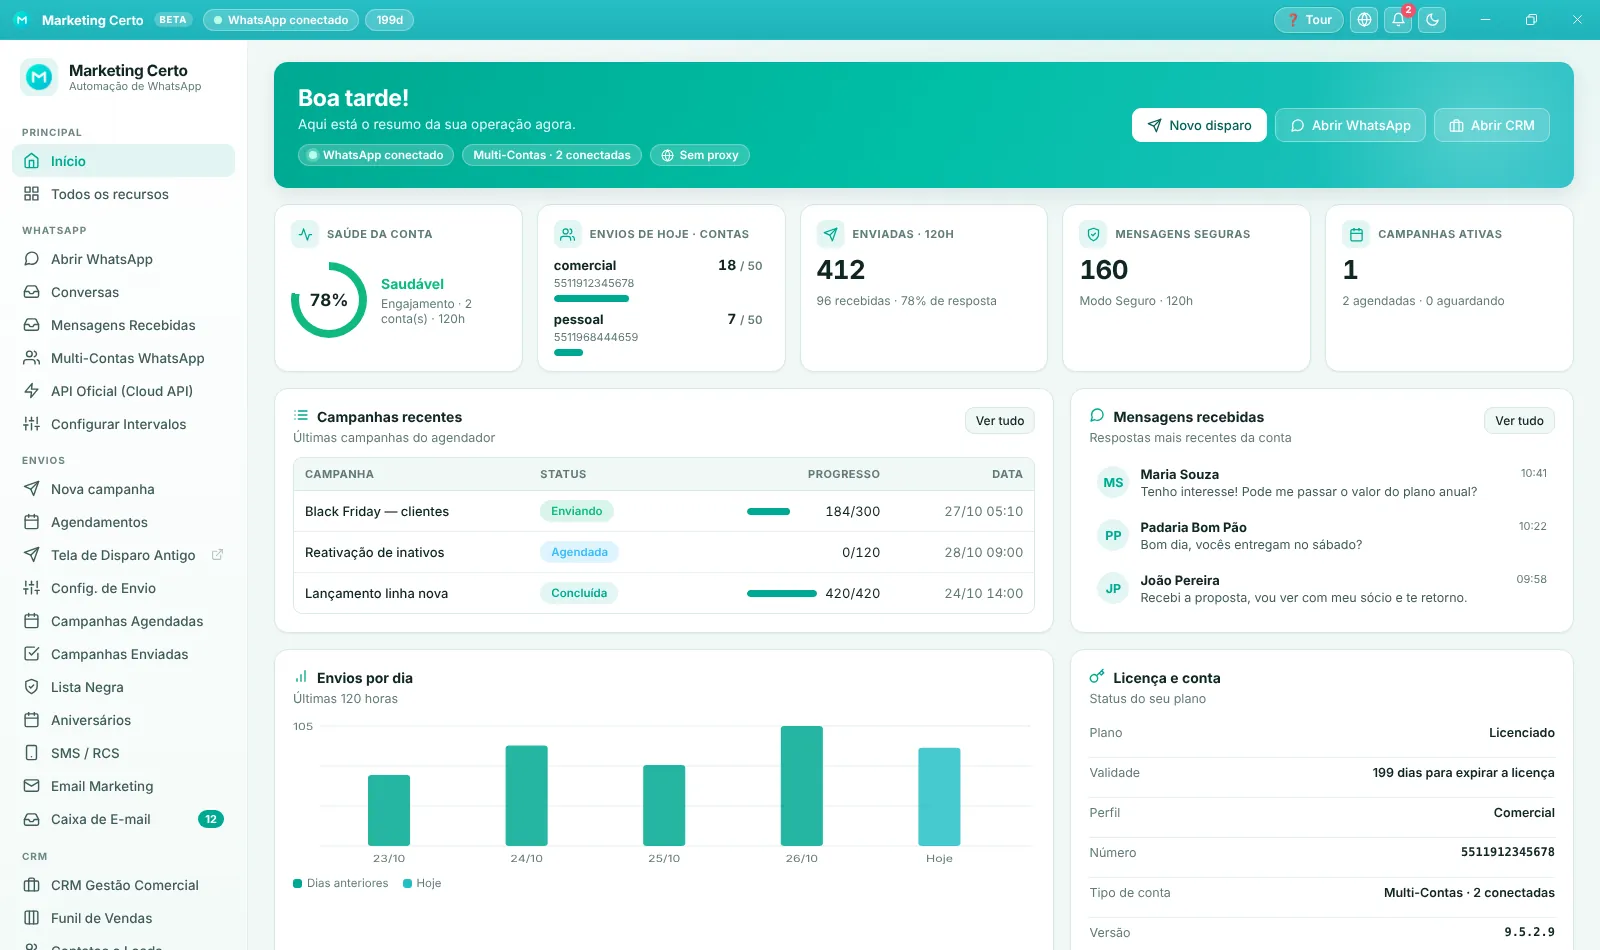Click the Campanhas Enviadas check icon
This screenshot has width=1600, height=950.
click(32, 654)
